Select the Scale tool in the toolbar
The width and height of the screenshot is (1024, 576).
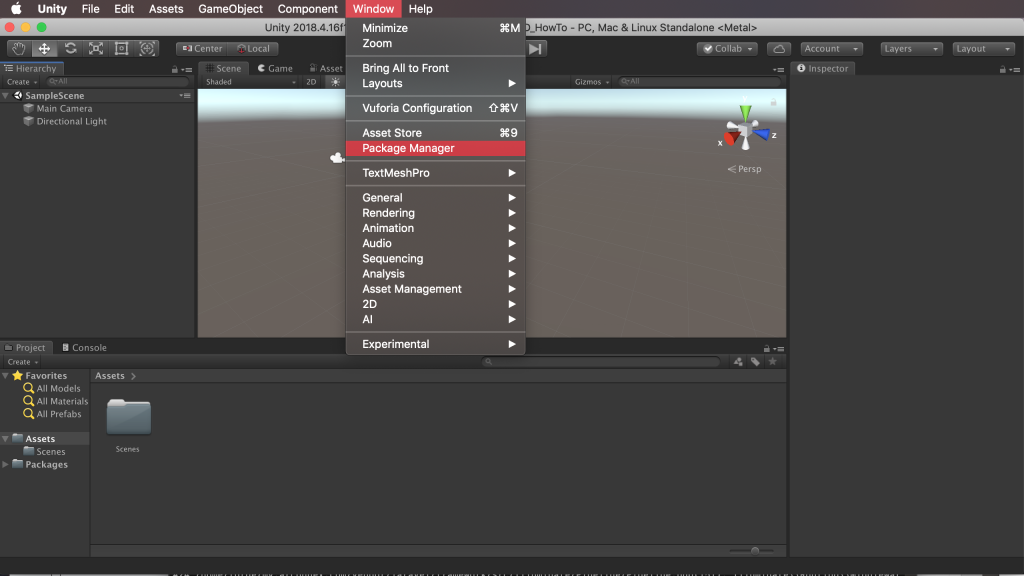(x=96, y=48)
